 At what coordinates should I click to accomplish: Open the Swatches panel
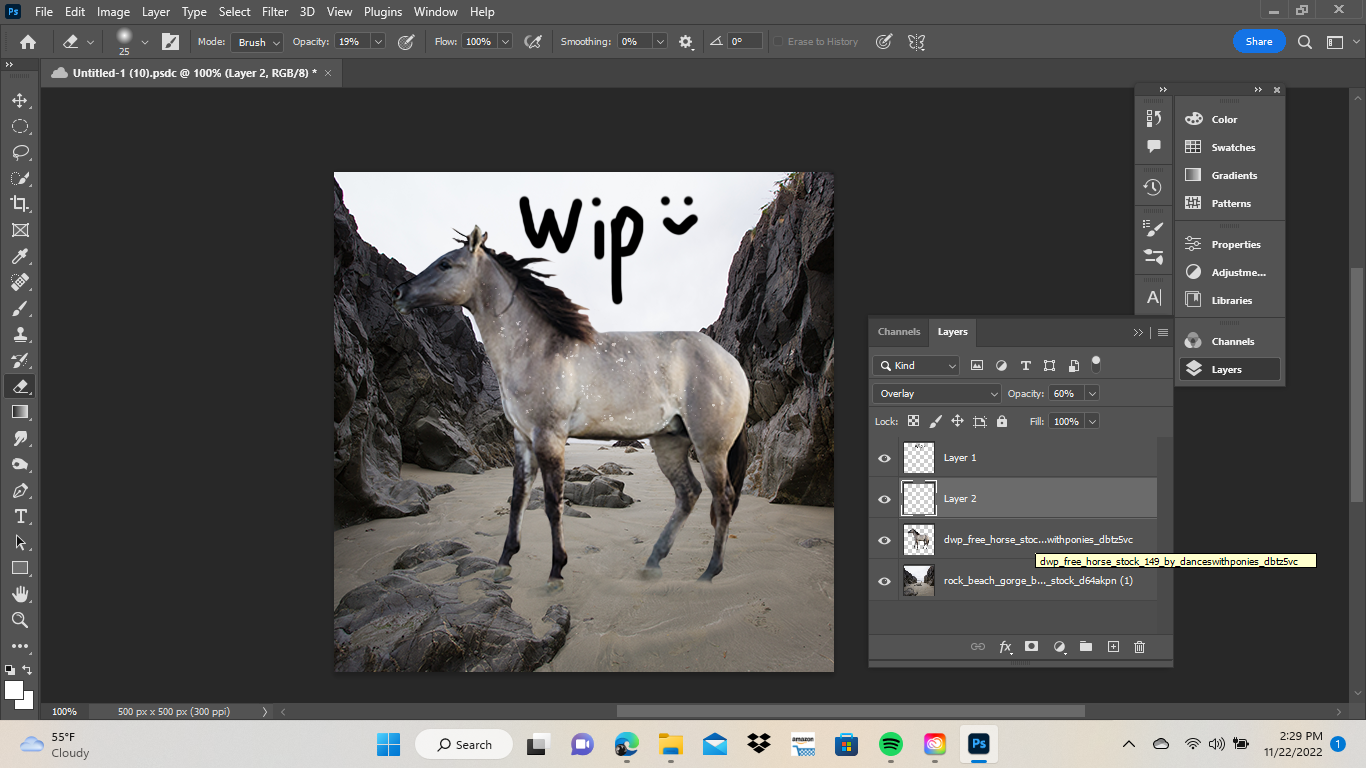(x=1230, y=147)
